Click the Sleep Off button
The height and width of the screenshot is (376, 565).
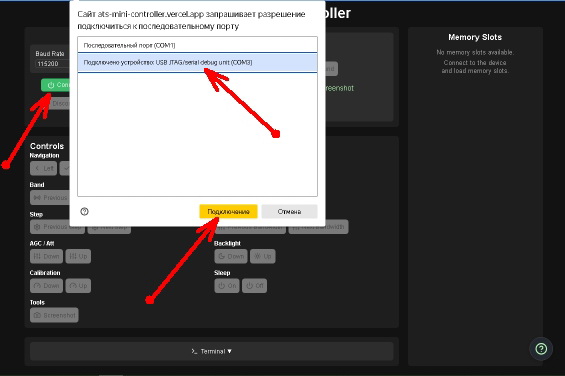(x=254, y=286)
